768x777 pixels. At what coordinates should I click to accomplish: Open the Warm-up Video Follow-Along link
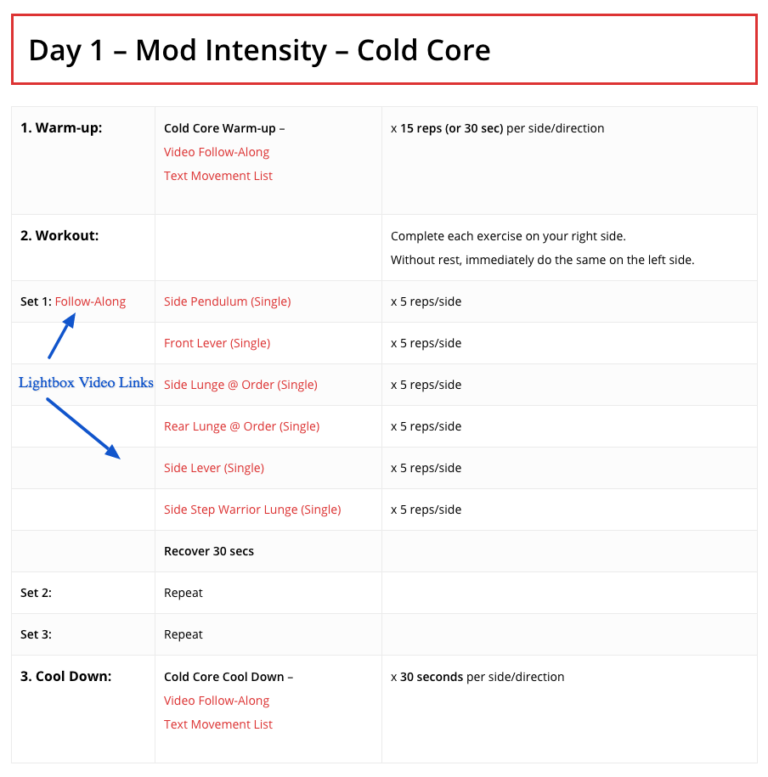pos(216,152)
